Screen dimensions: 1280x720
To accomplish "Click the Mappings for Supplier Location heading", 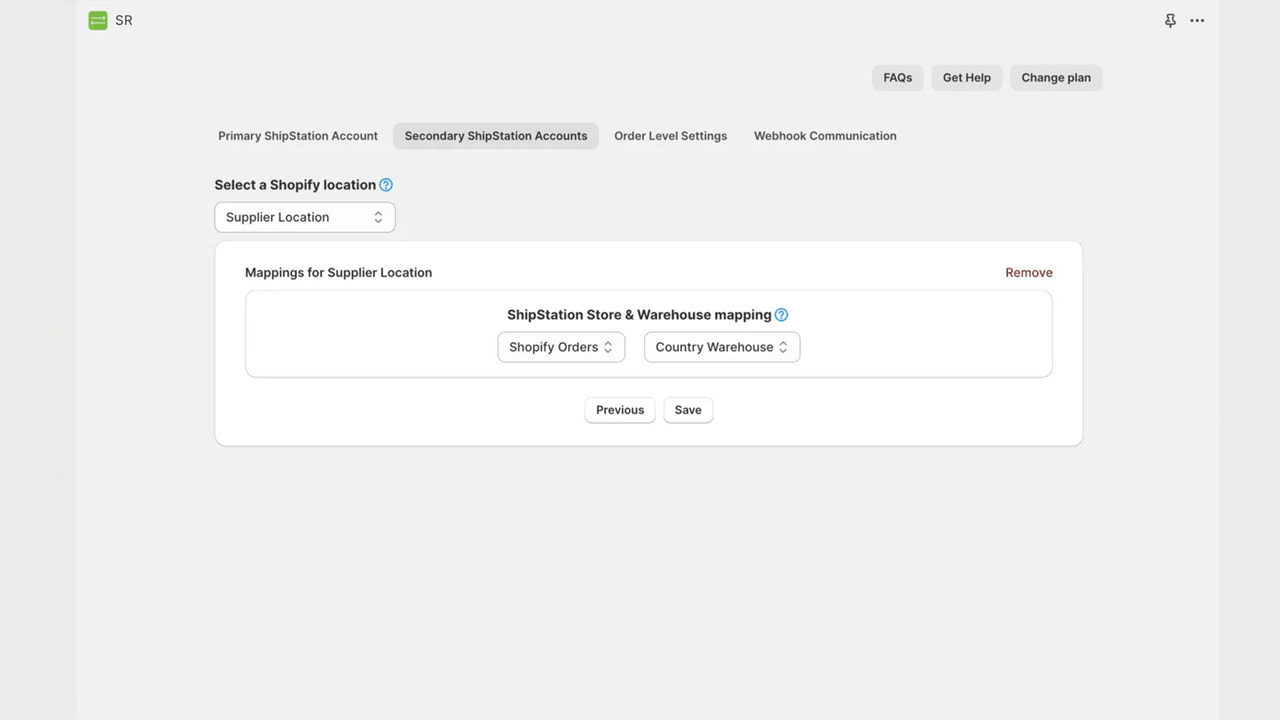I will point(339,273).
